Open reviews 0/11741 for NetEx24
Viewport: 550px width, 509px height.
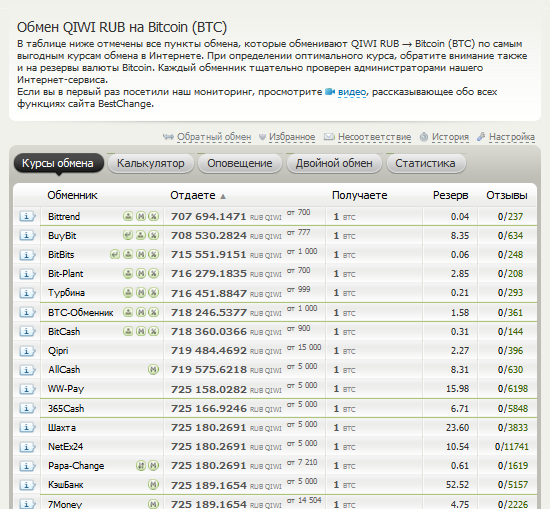pos(511,447)
